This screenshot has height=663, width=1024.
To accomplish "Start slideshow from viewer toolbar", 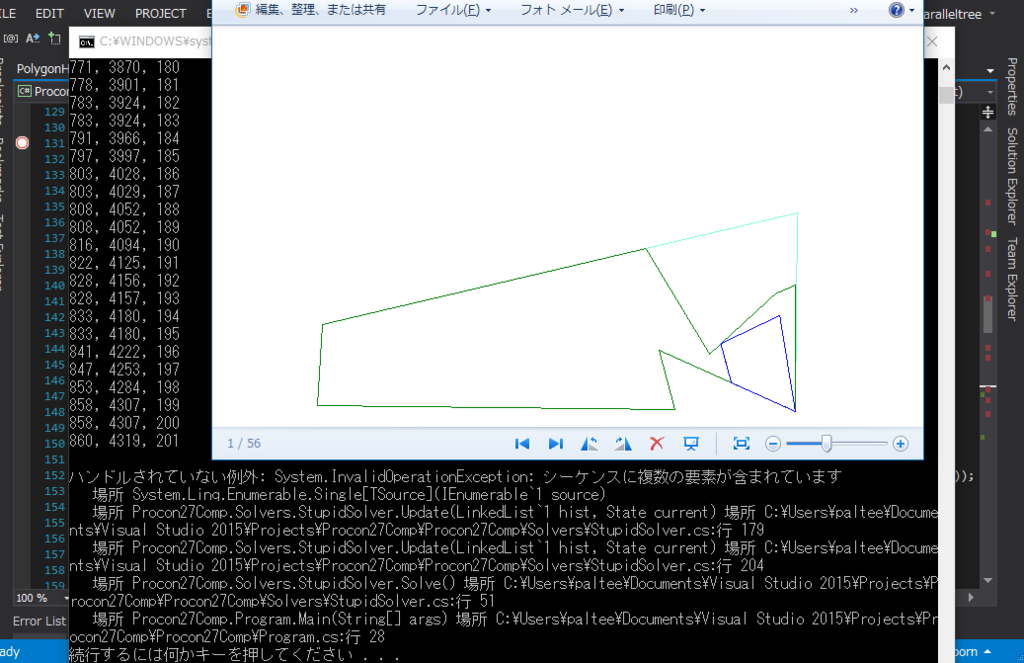I will pos(690,443).
